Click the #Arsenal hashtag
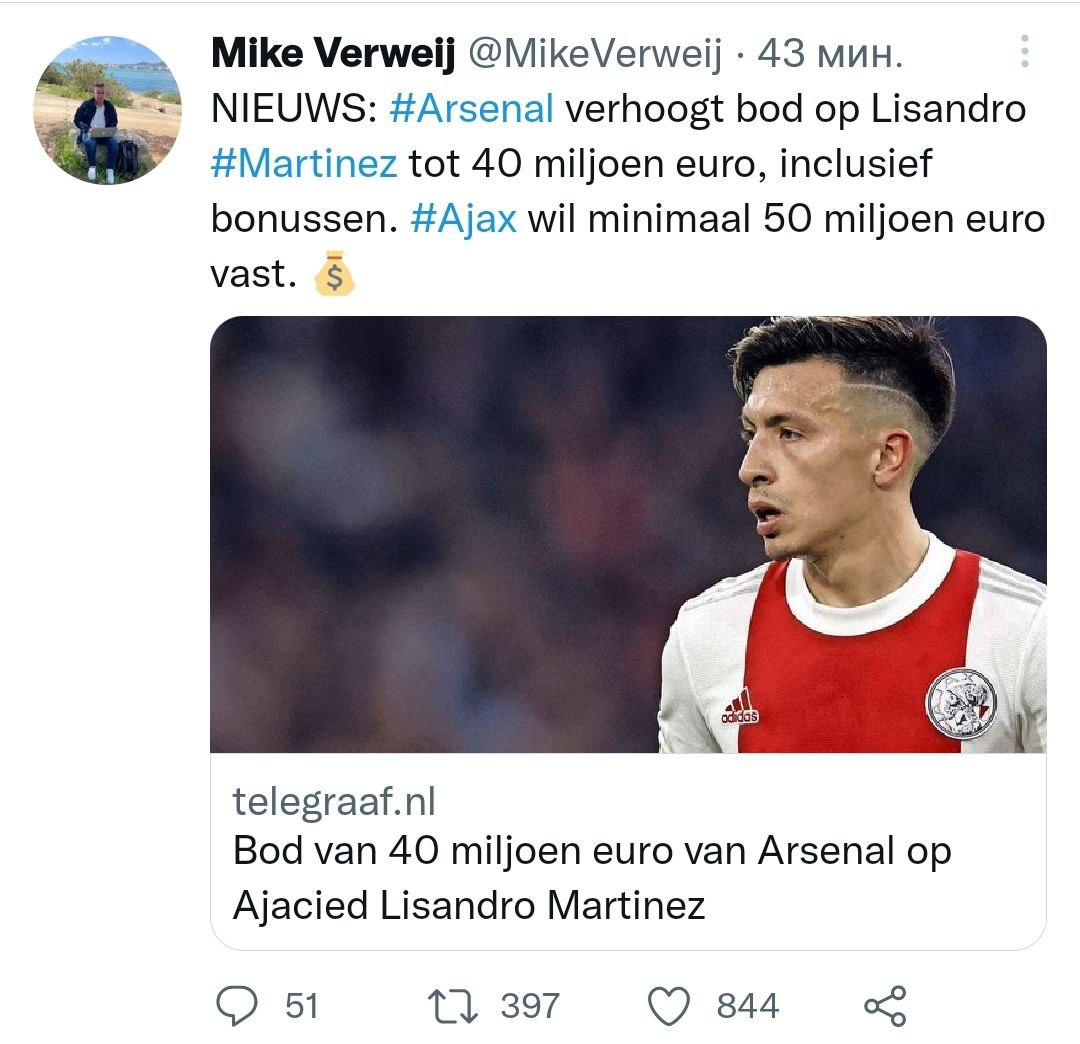This screenshot has width=1080, height=1044. pyautogui.click(x=470, y=109)
